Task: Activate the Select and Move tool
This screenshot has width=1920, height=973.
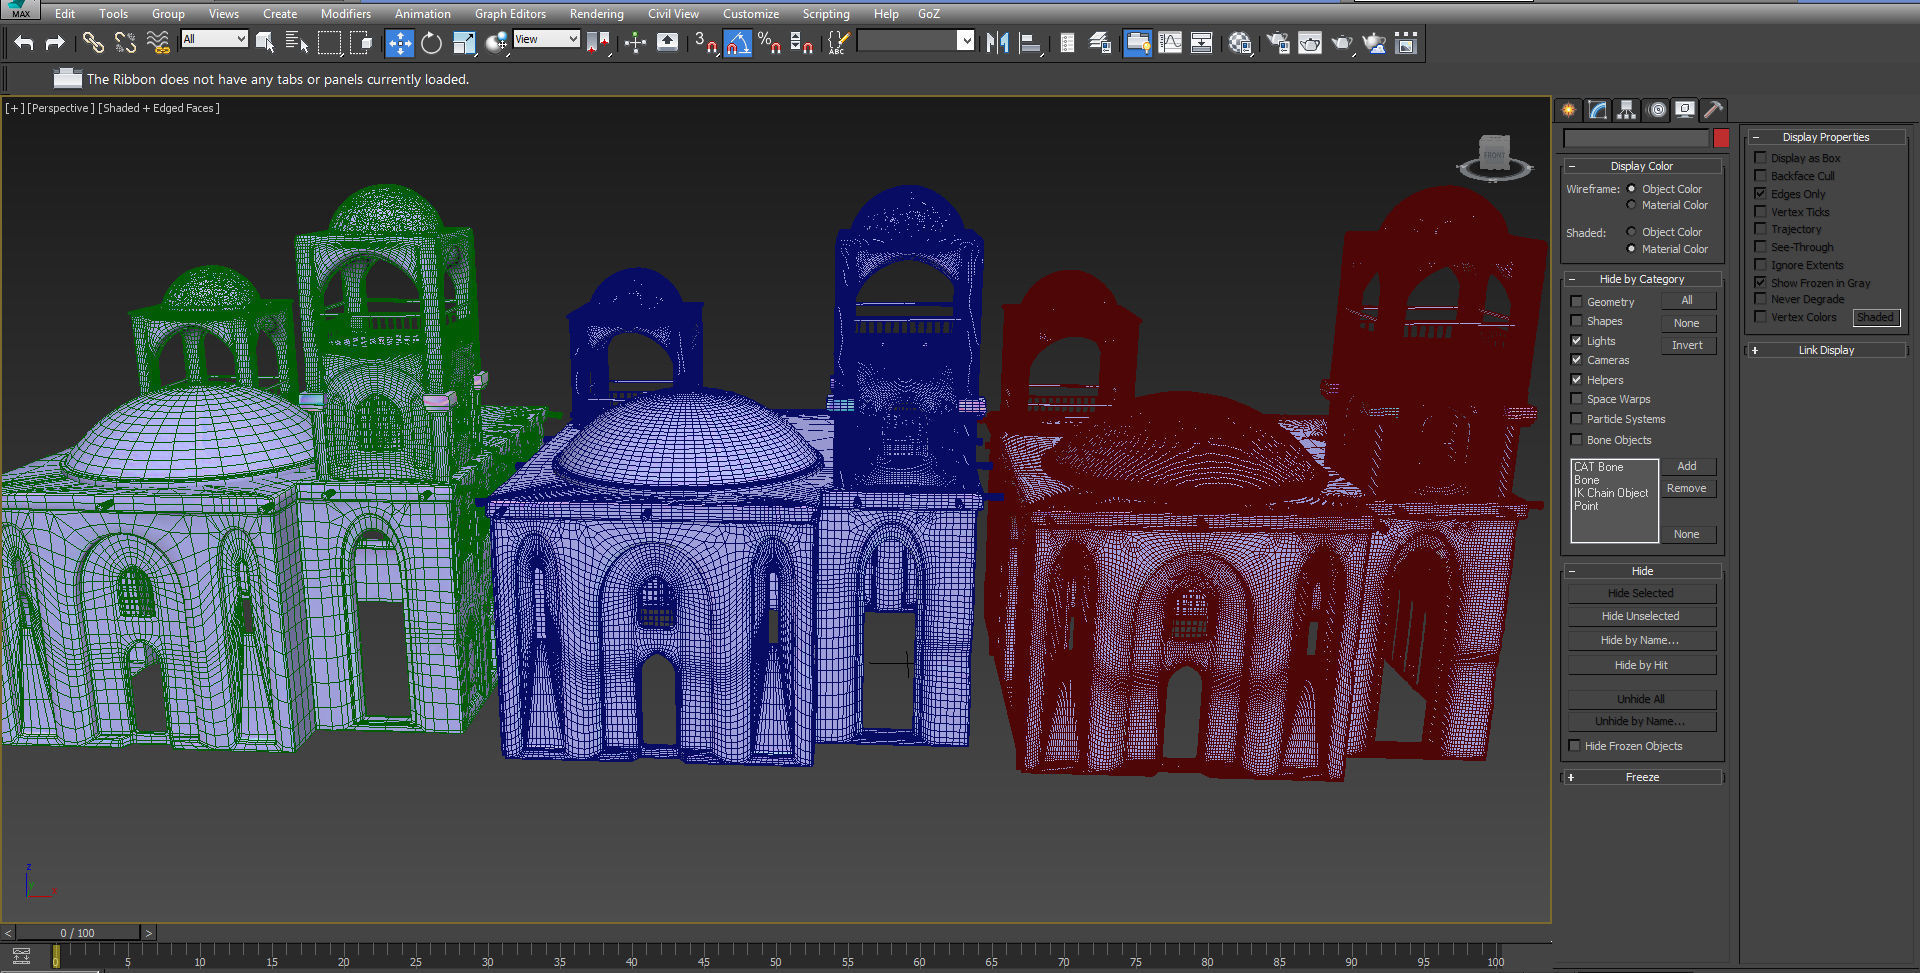Action: click(x=399, y=42)
